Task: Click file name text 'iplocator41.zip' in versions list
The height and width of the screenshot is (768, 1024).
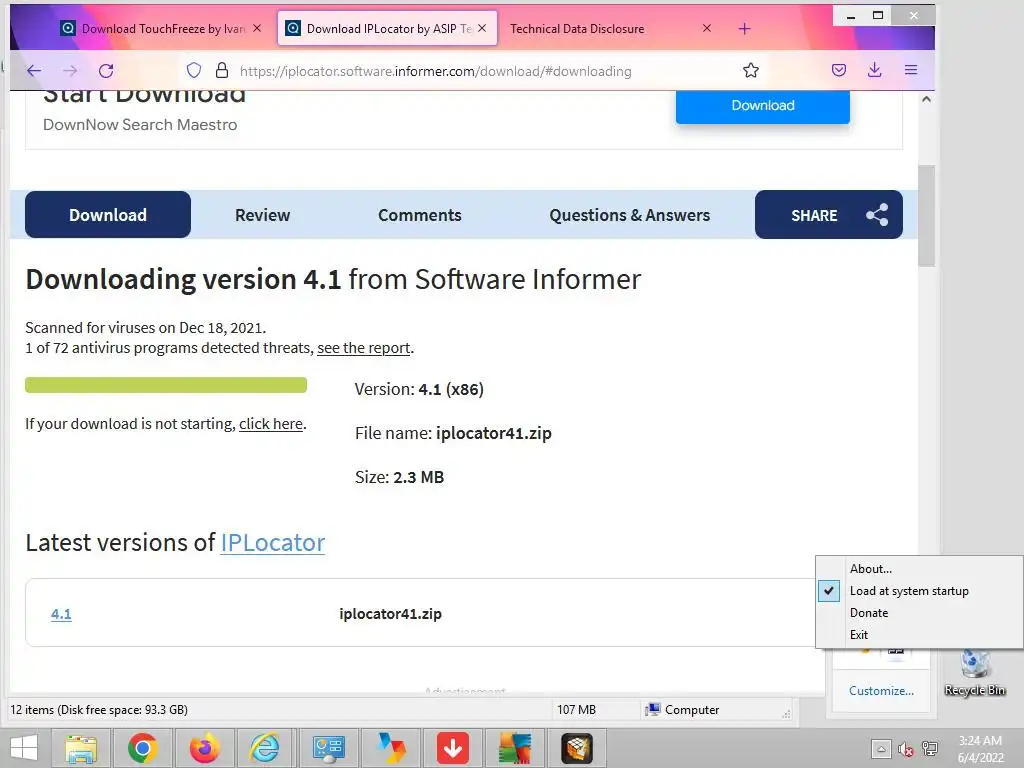Action: coord(391,614)
